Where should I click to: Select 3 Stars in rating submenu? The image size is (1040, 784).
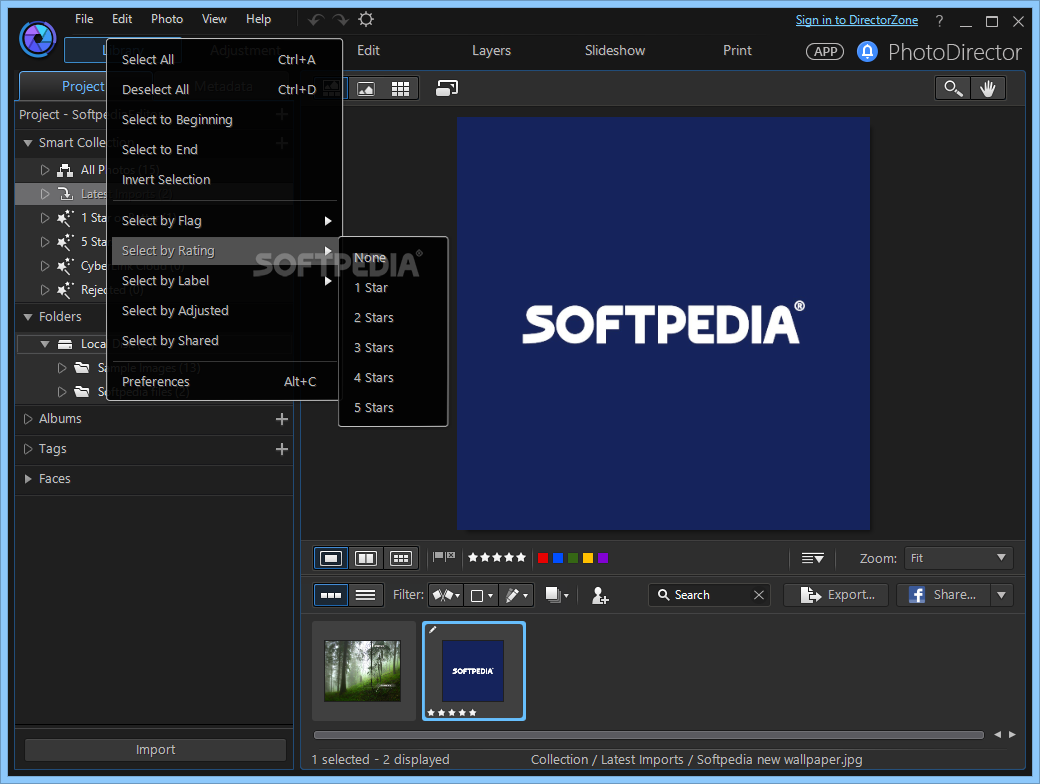click(393, 348)
